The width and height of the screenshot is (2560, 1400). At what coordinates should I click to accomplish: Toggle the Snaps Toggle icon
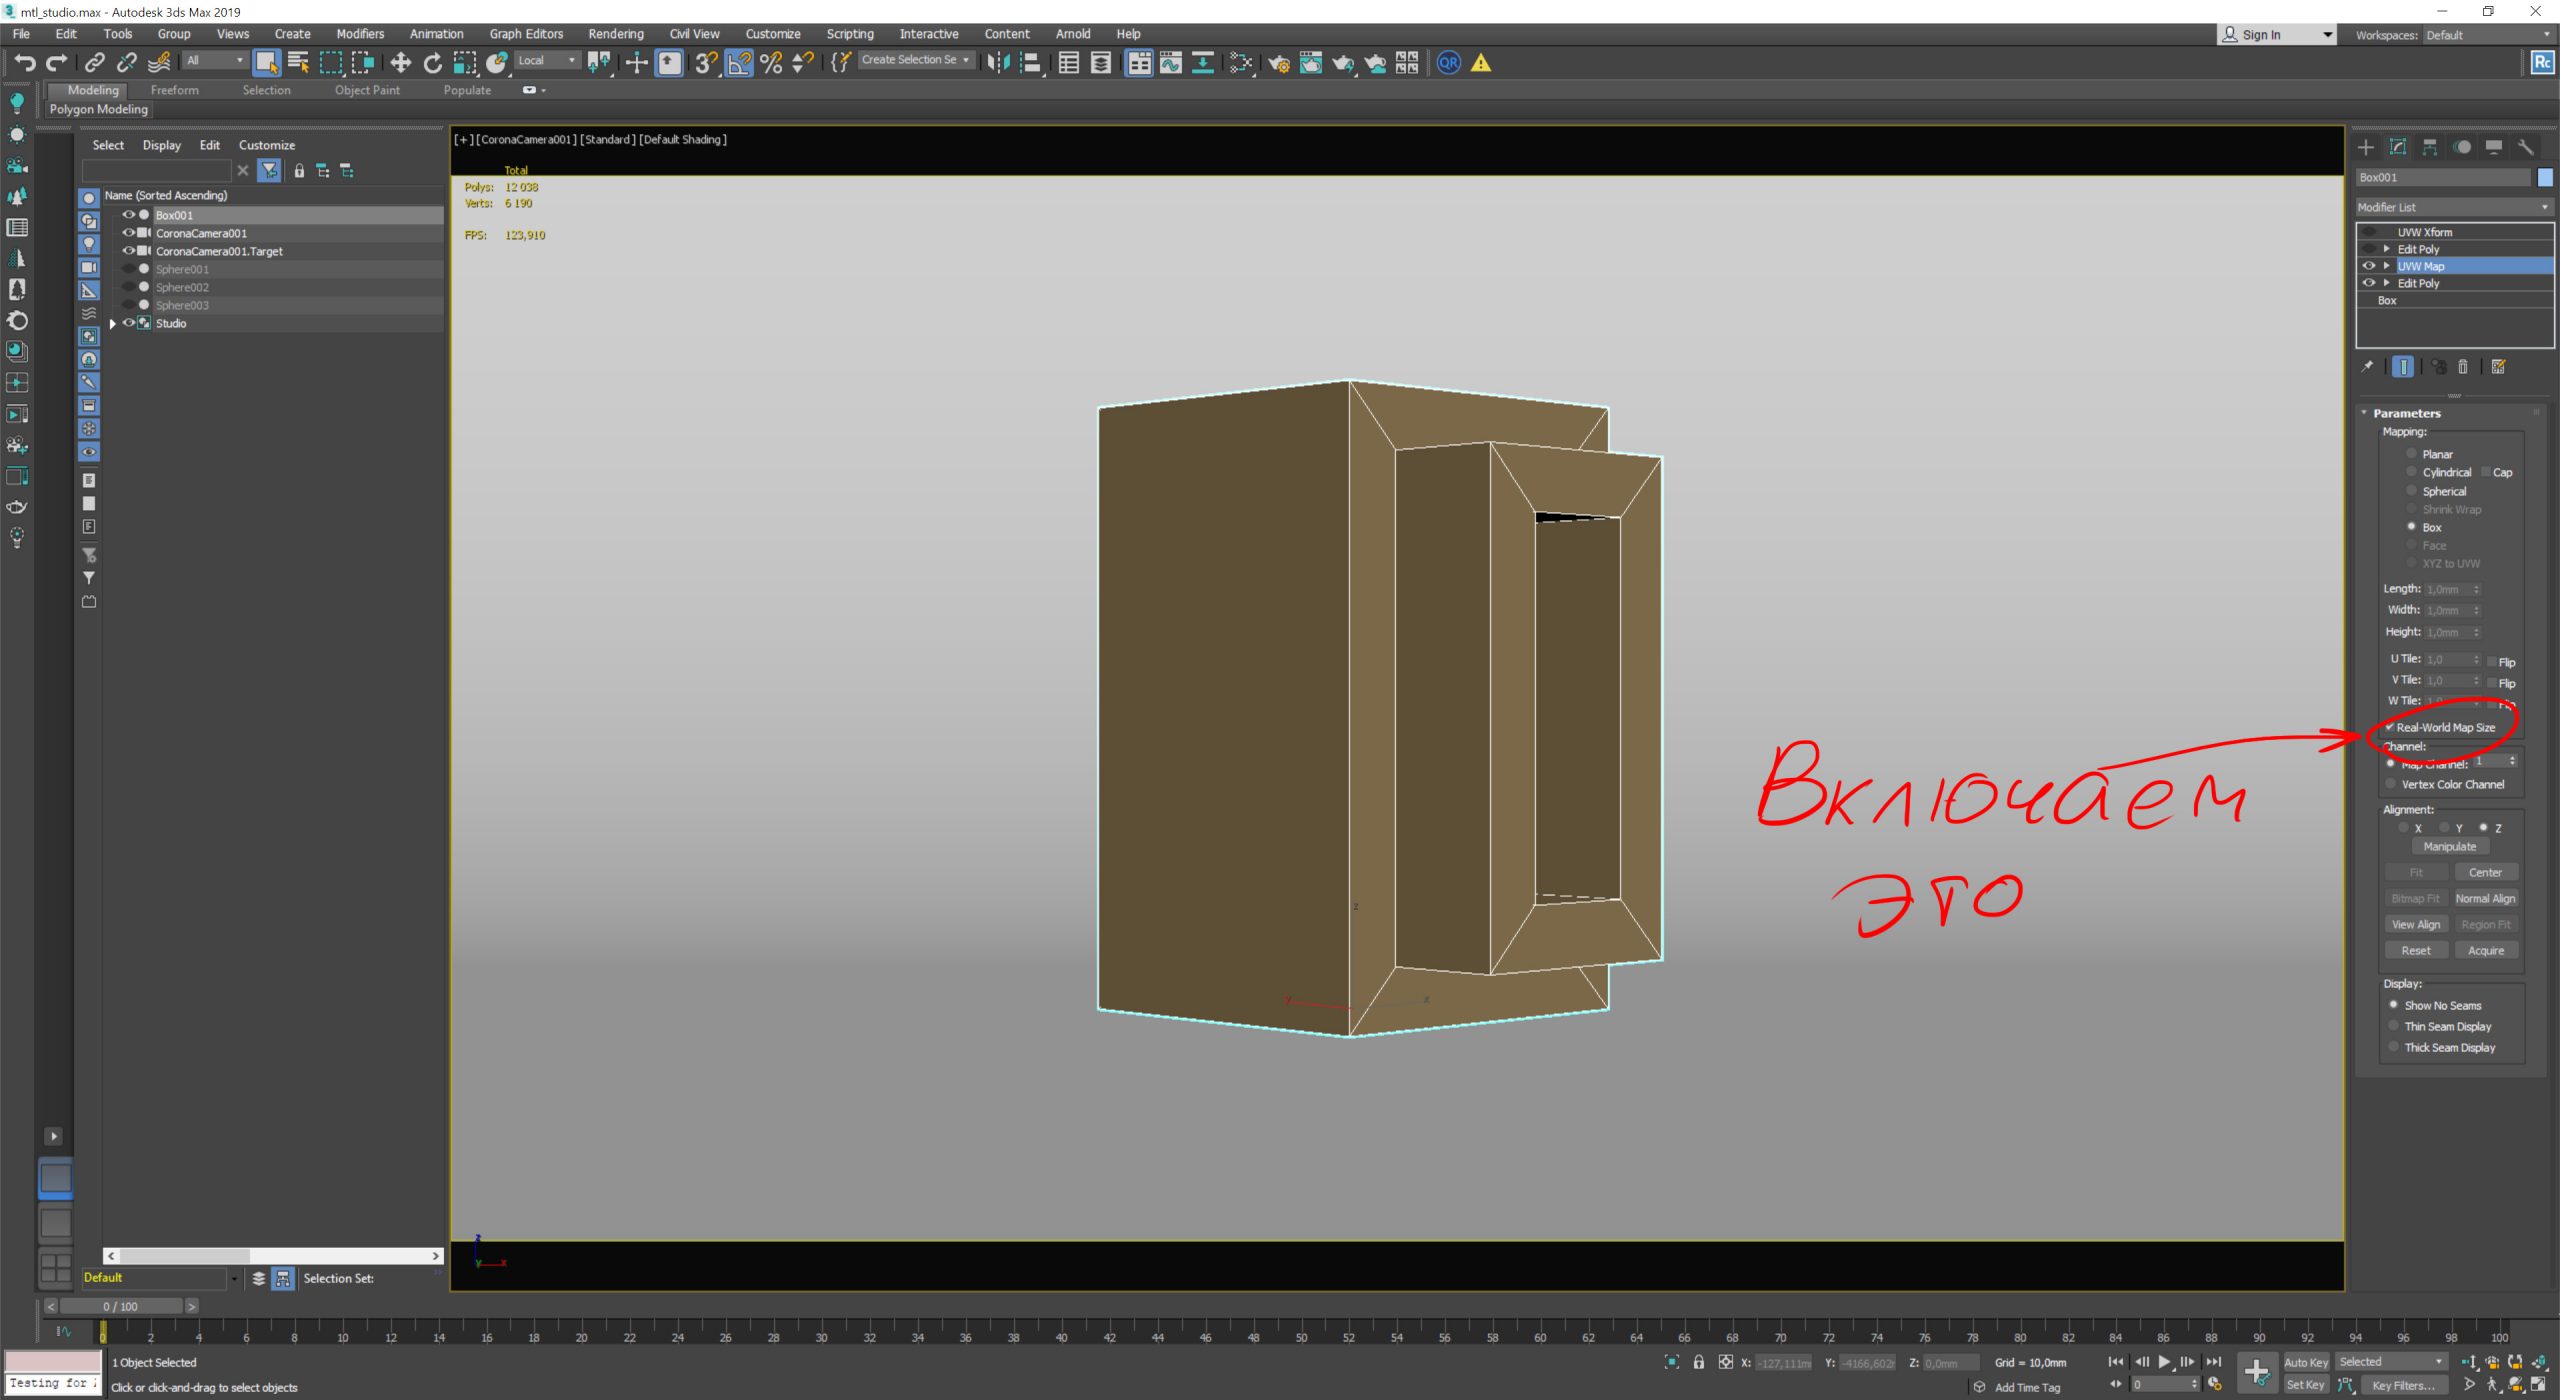click(705, 62)
